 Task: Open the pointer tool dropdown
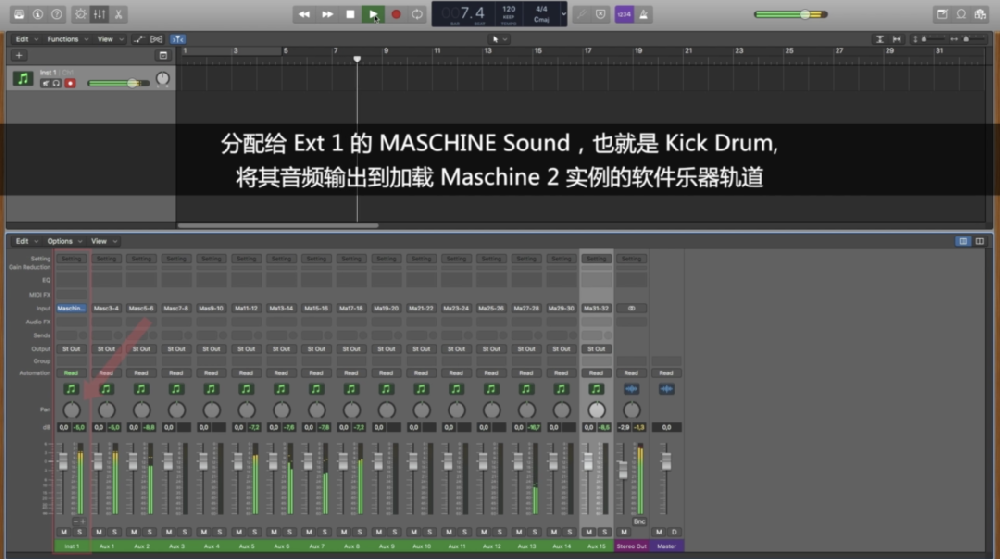click(x=499, y=40)
